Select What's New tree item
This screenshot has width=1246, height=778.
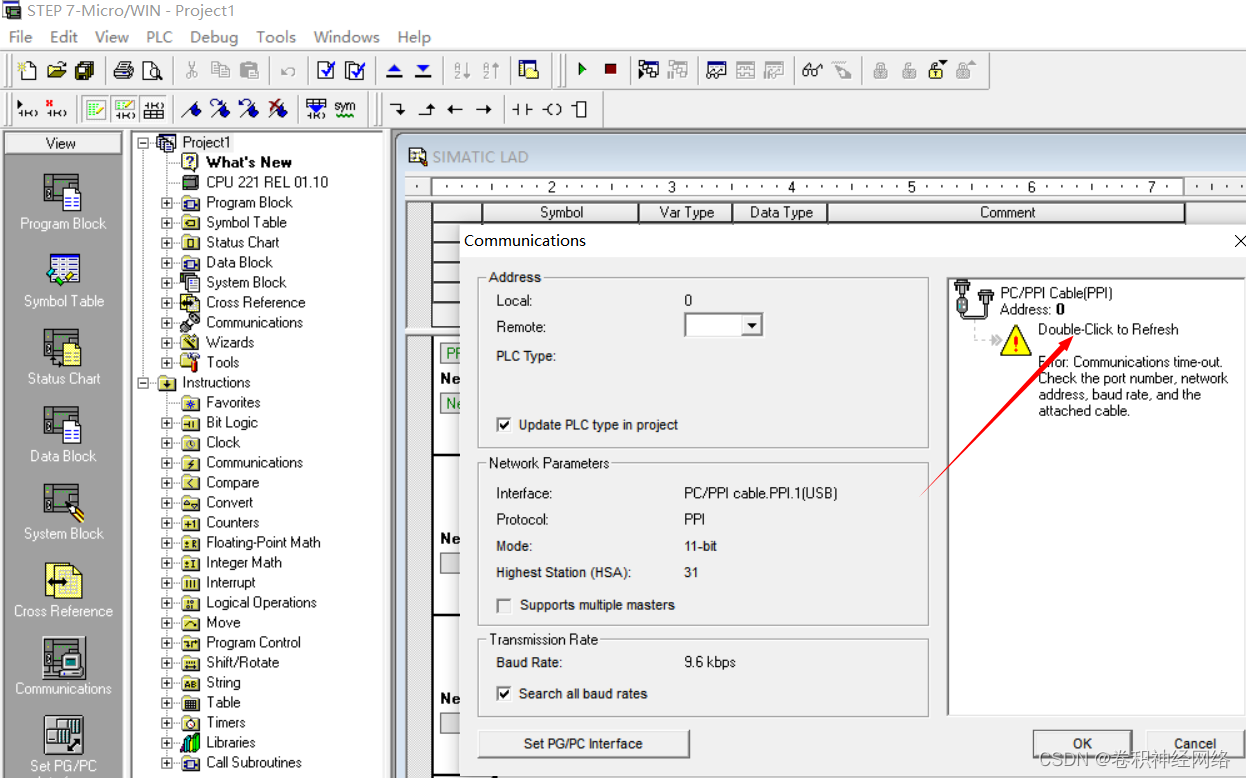(x=249, y=162)
